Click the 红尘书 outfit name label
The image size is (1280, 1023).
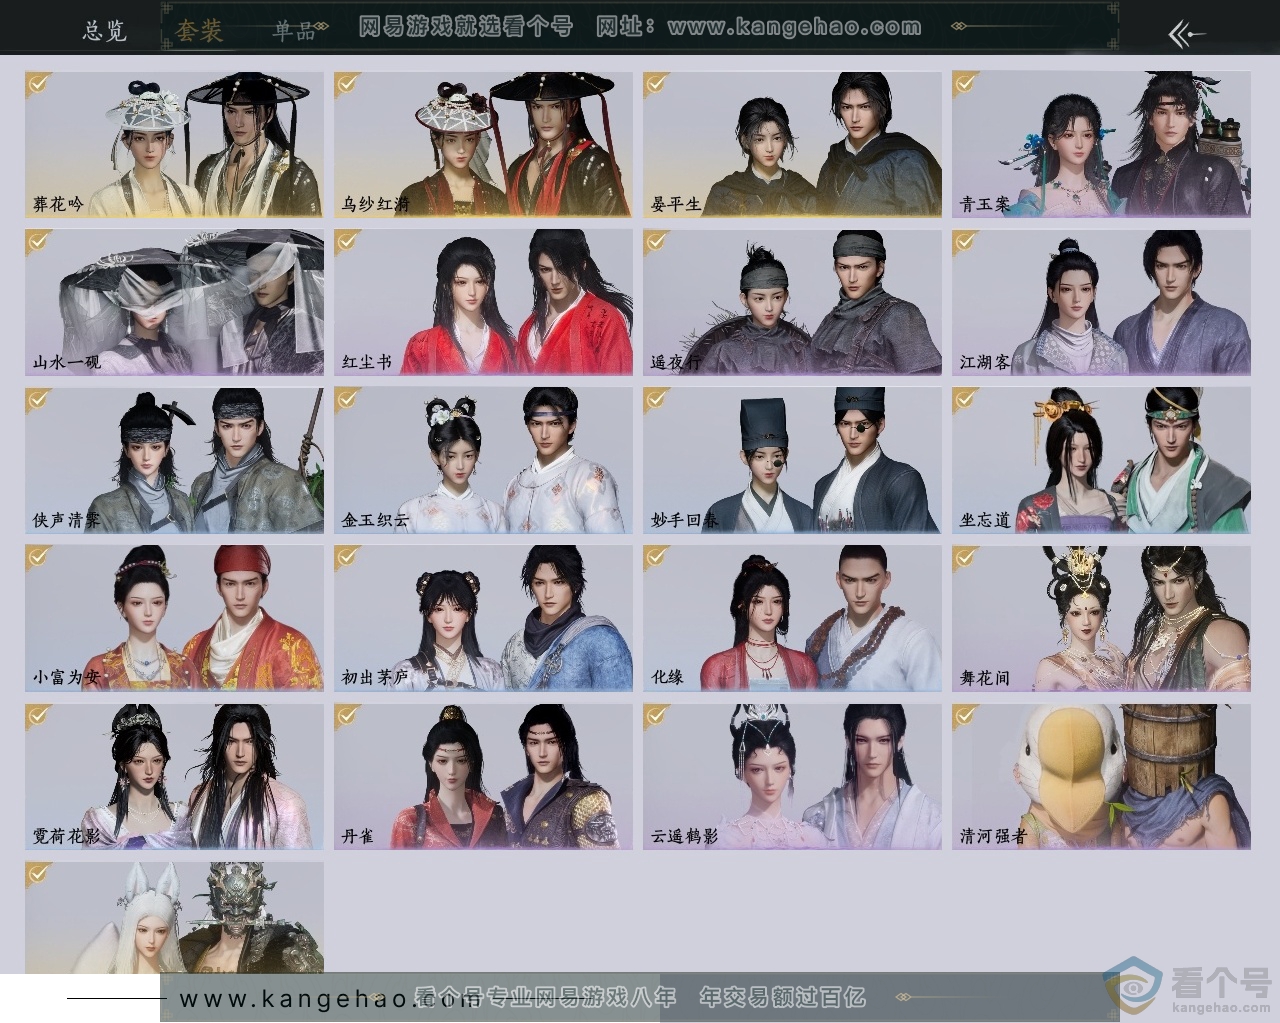tap(367, 362)
